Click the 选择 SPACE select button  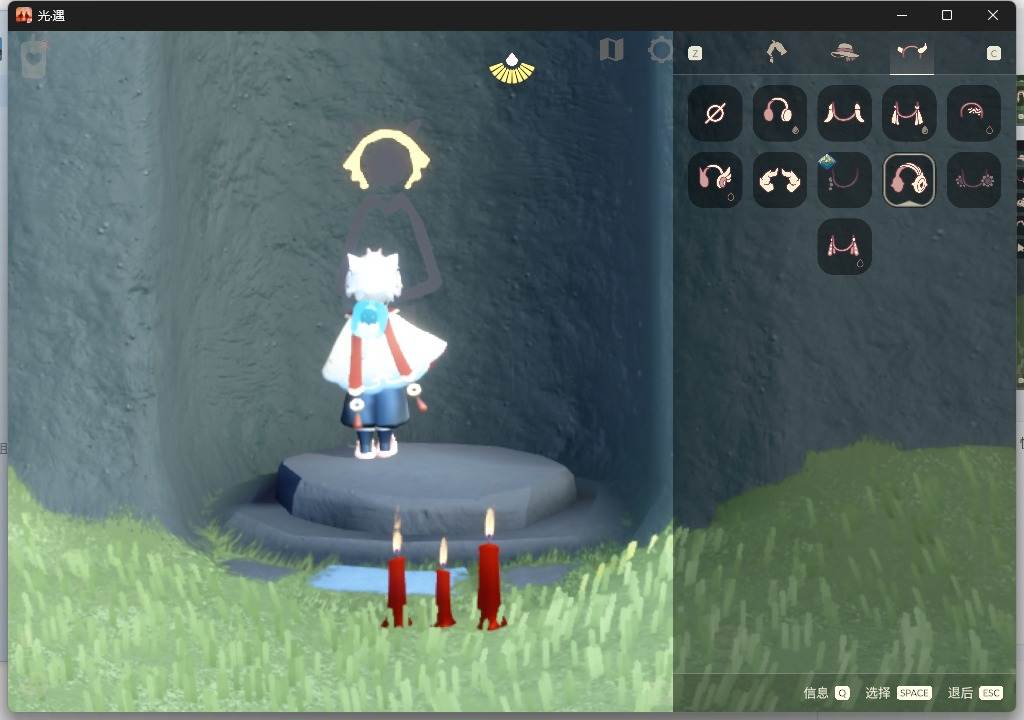pyautogui.click(x=898, y=693)
